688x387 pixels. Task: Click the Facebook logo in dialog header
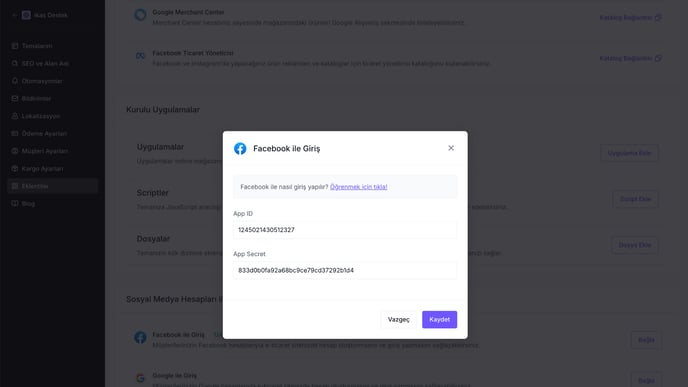[x=240, y=149]
